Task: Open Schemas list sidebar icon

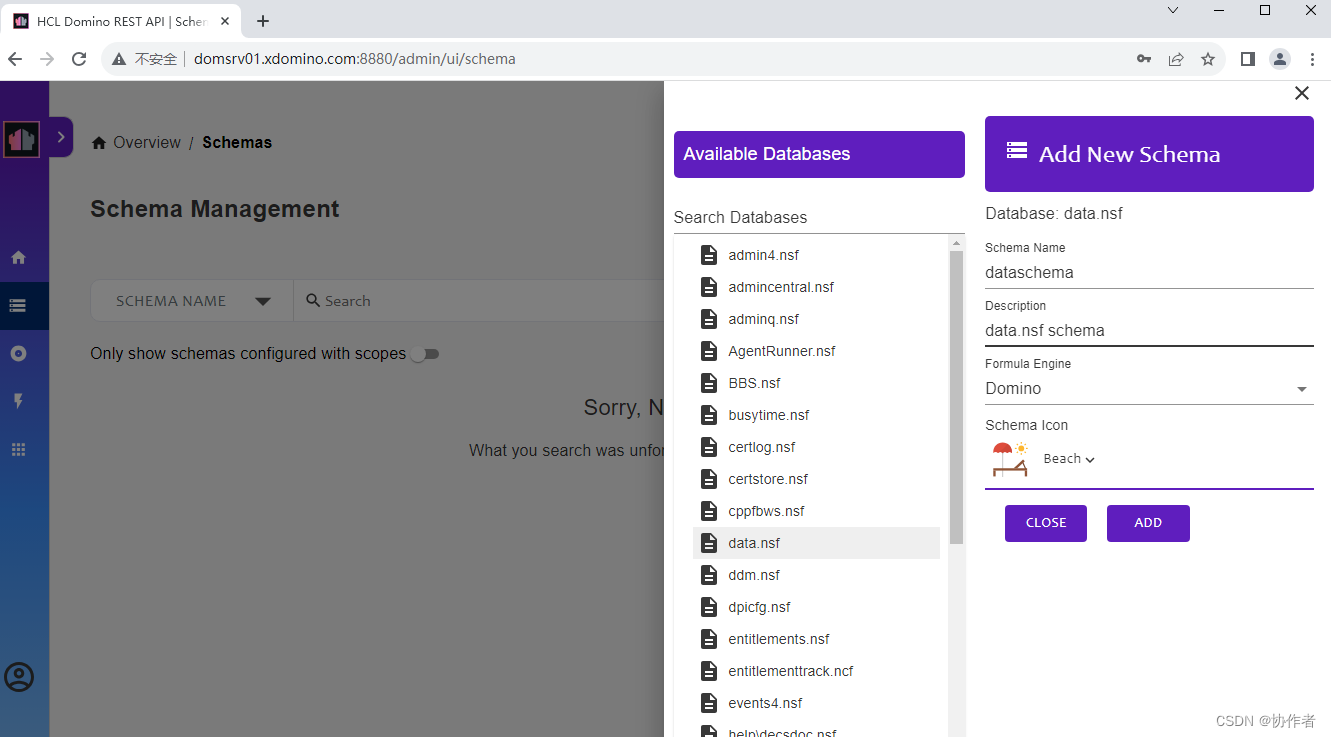Action: (x=18, y=305)
